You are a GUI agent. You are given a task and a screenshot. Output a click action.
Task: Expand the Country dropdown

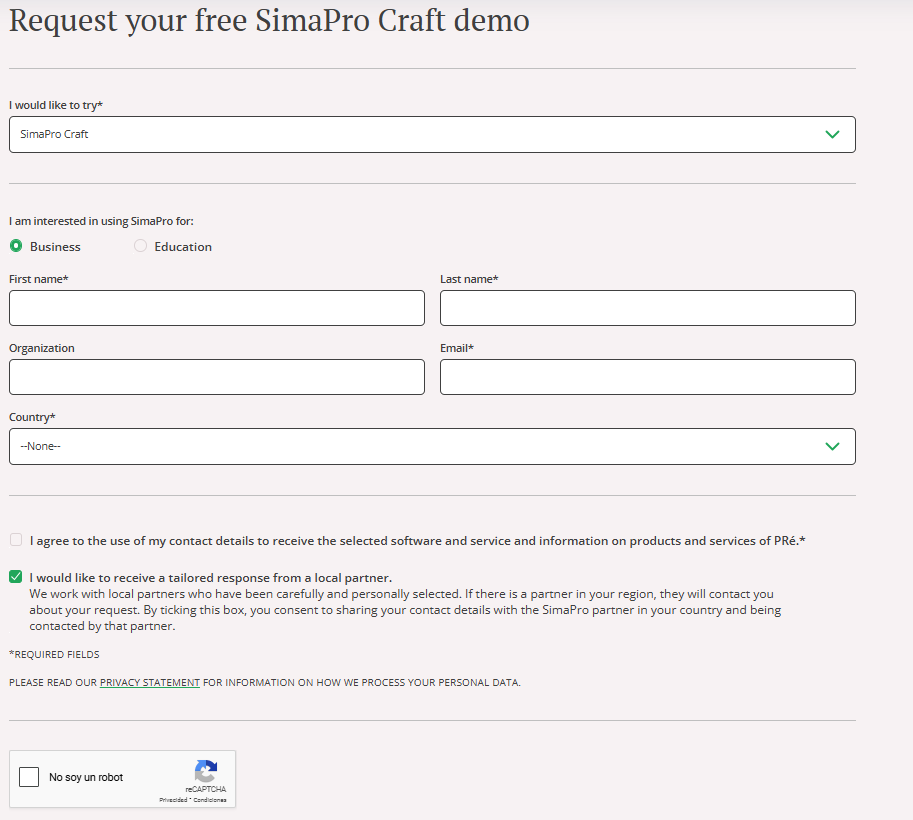tap(432, 447)
